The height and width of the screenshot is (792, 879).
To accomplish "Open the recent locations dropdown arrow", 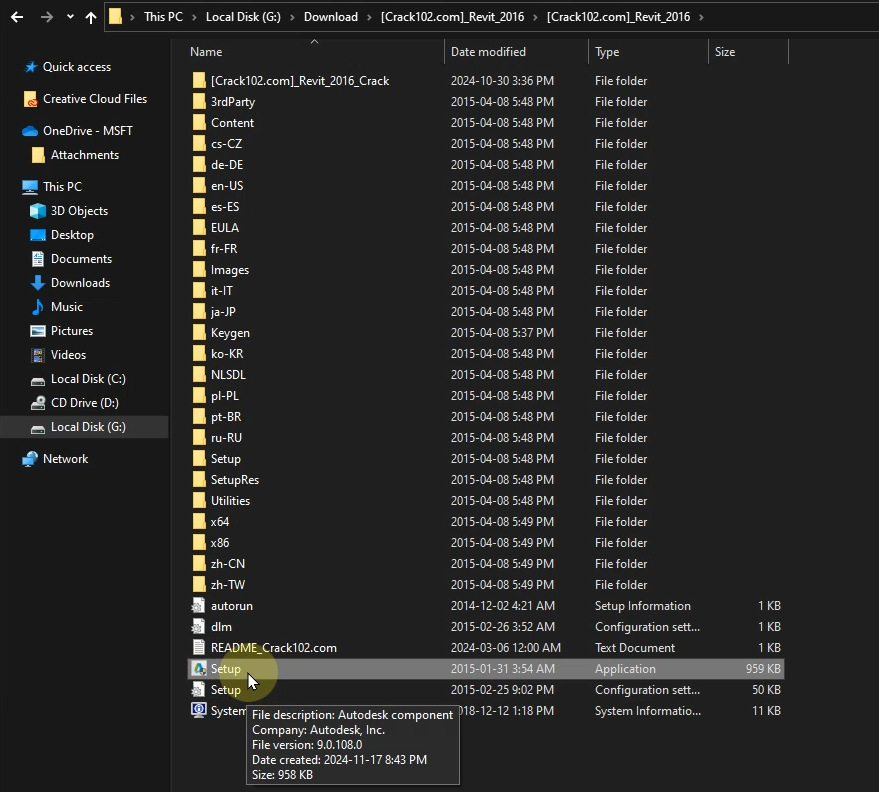I will 70,17.
